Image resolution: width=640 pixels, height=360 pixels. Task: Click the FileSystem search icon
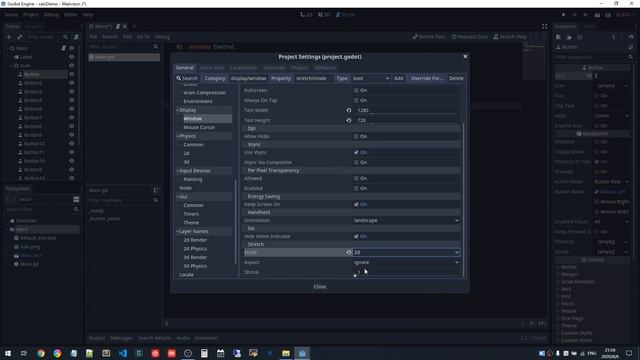pos(76,209)
